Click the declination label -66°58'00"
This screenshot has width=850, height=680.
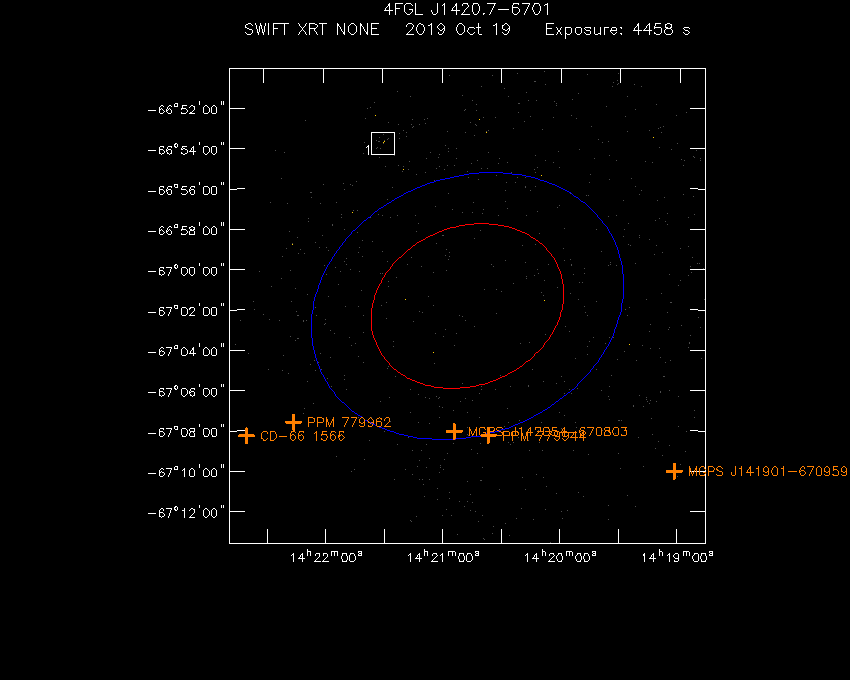coord(186,230)
